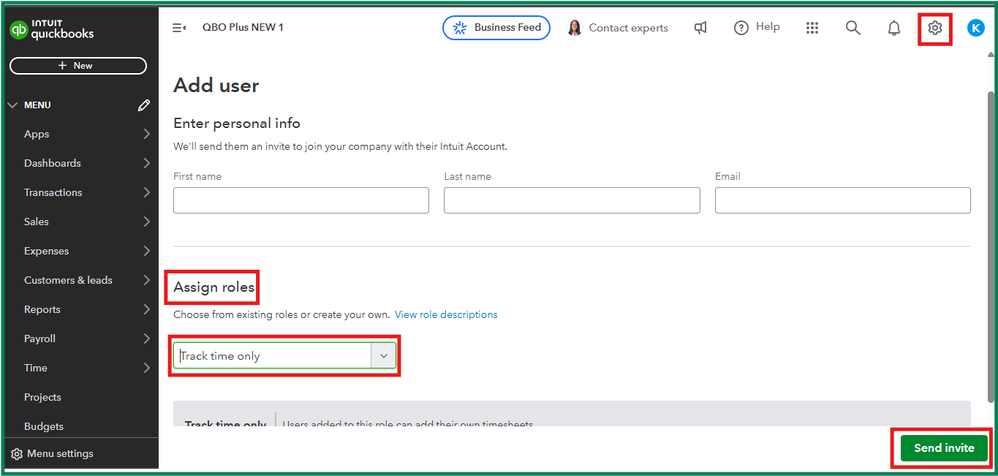Click the + New button
Image resolution: width=998 pixels, height=476 pixels.
click(78, 66)
